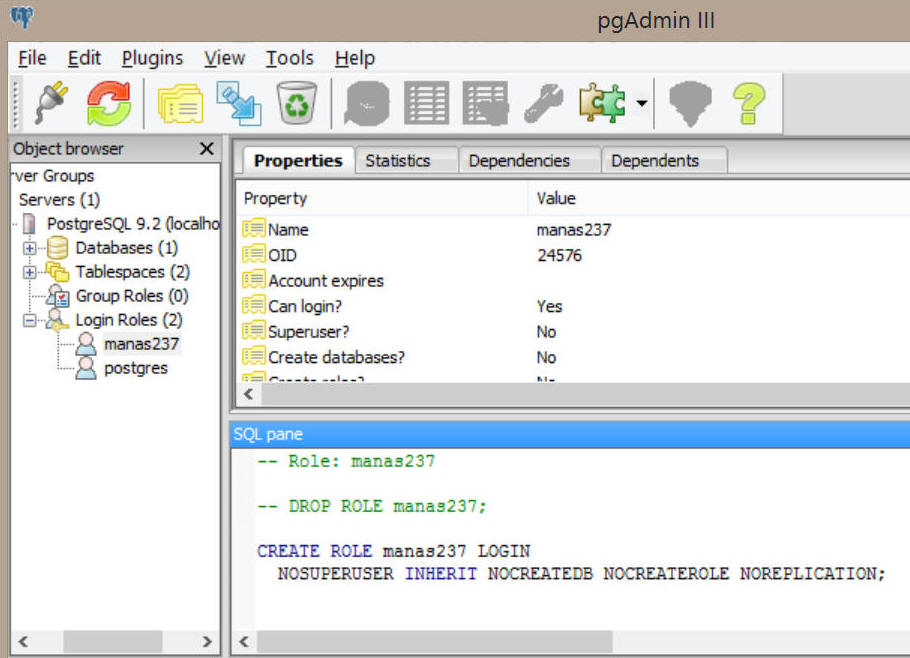910x658 pixels.
Task: Click the CREATE ROLE statement line
Action: [x=393, y=551]
